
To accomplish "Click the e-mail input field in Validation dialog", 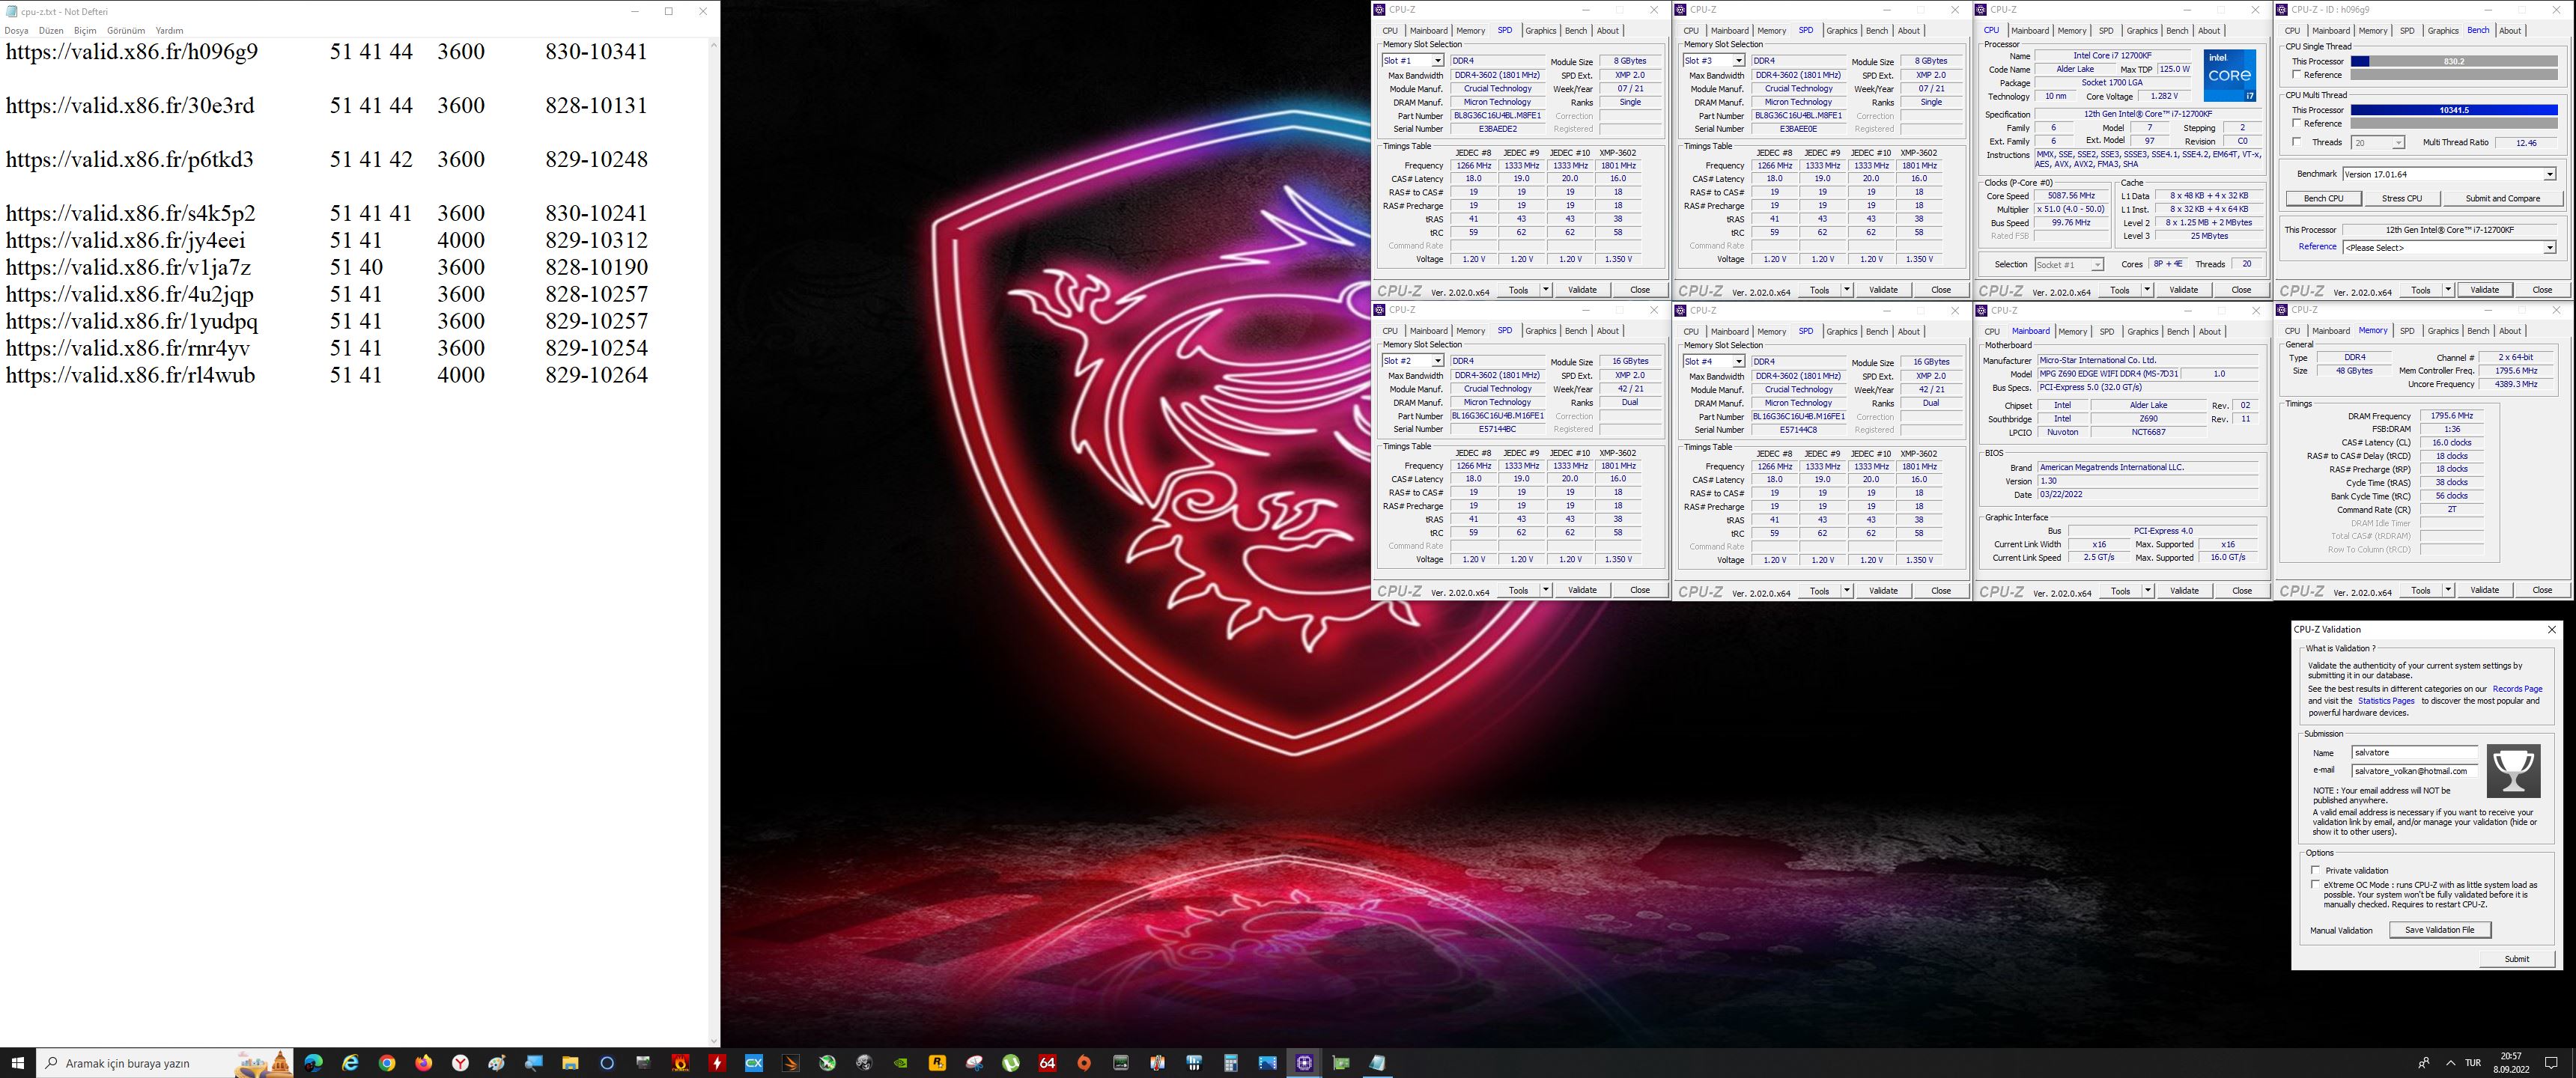I will tap(2414, 771).
